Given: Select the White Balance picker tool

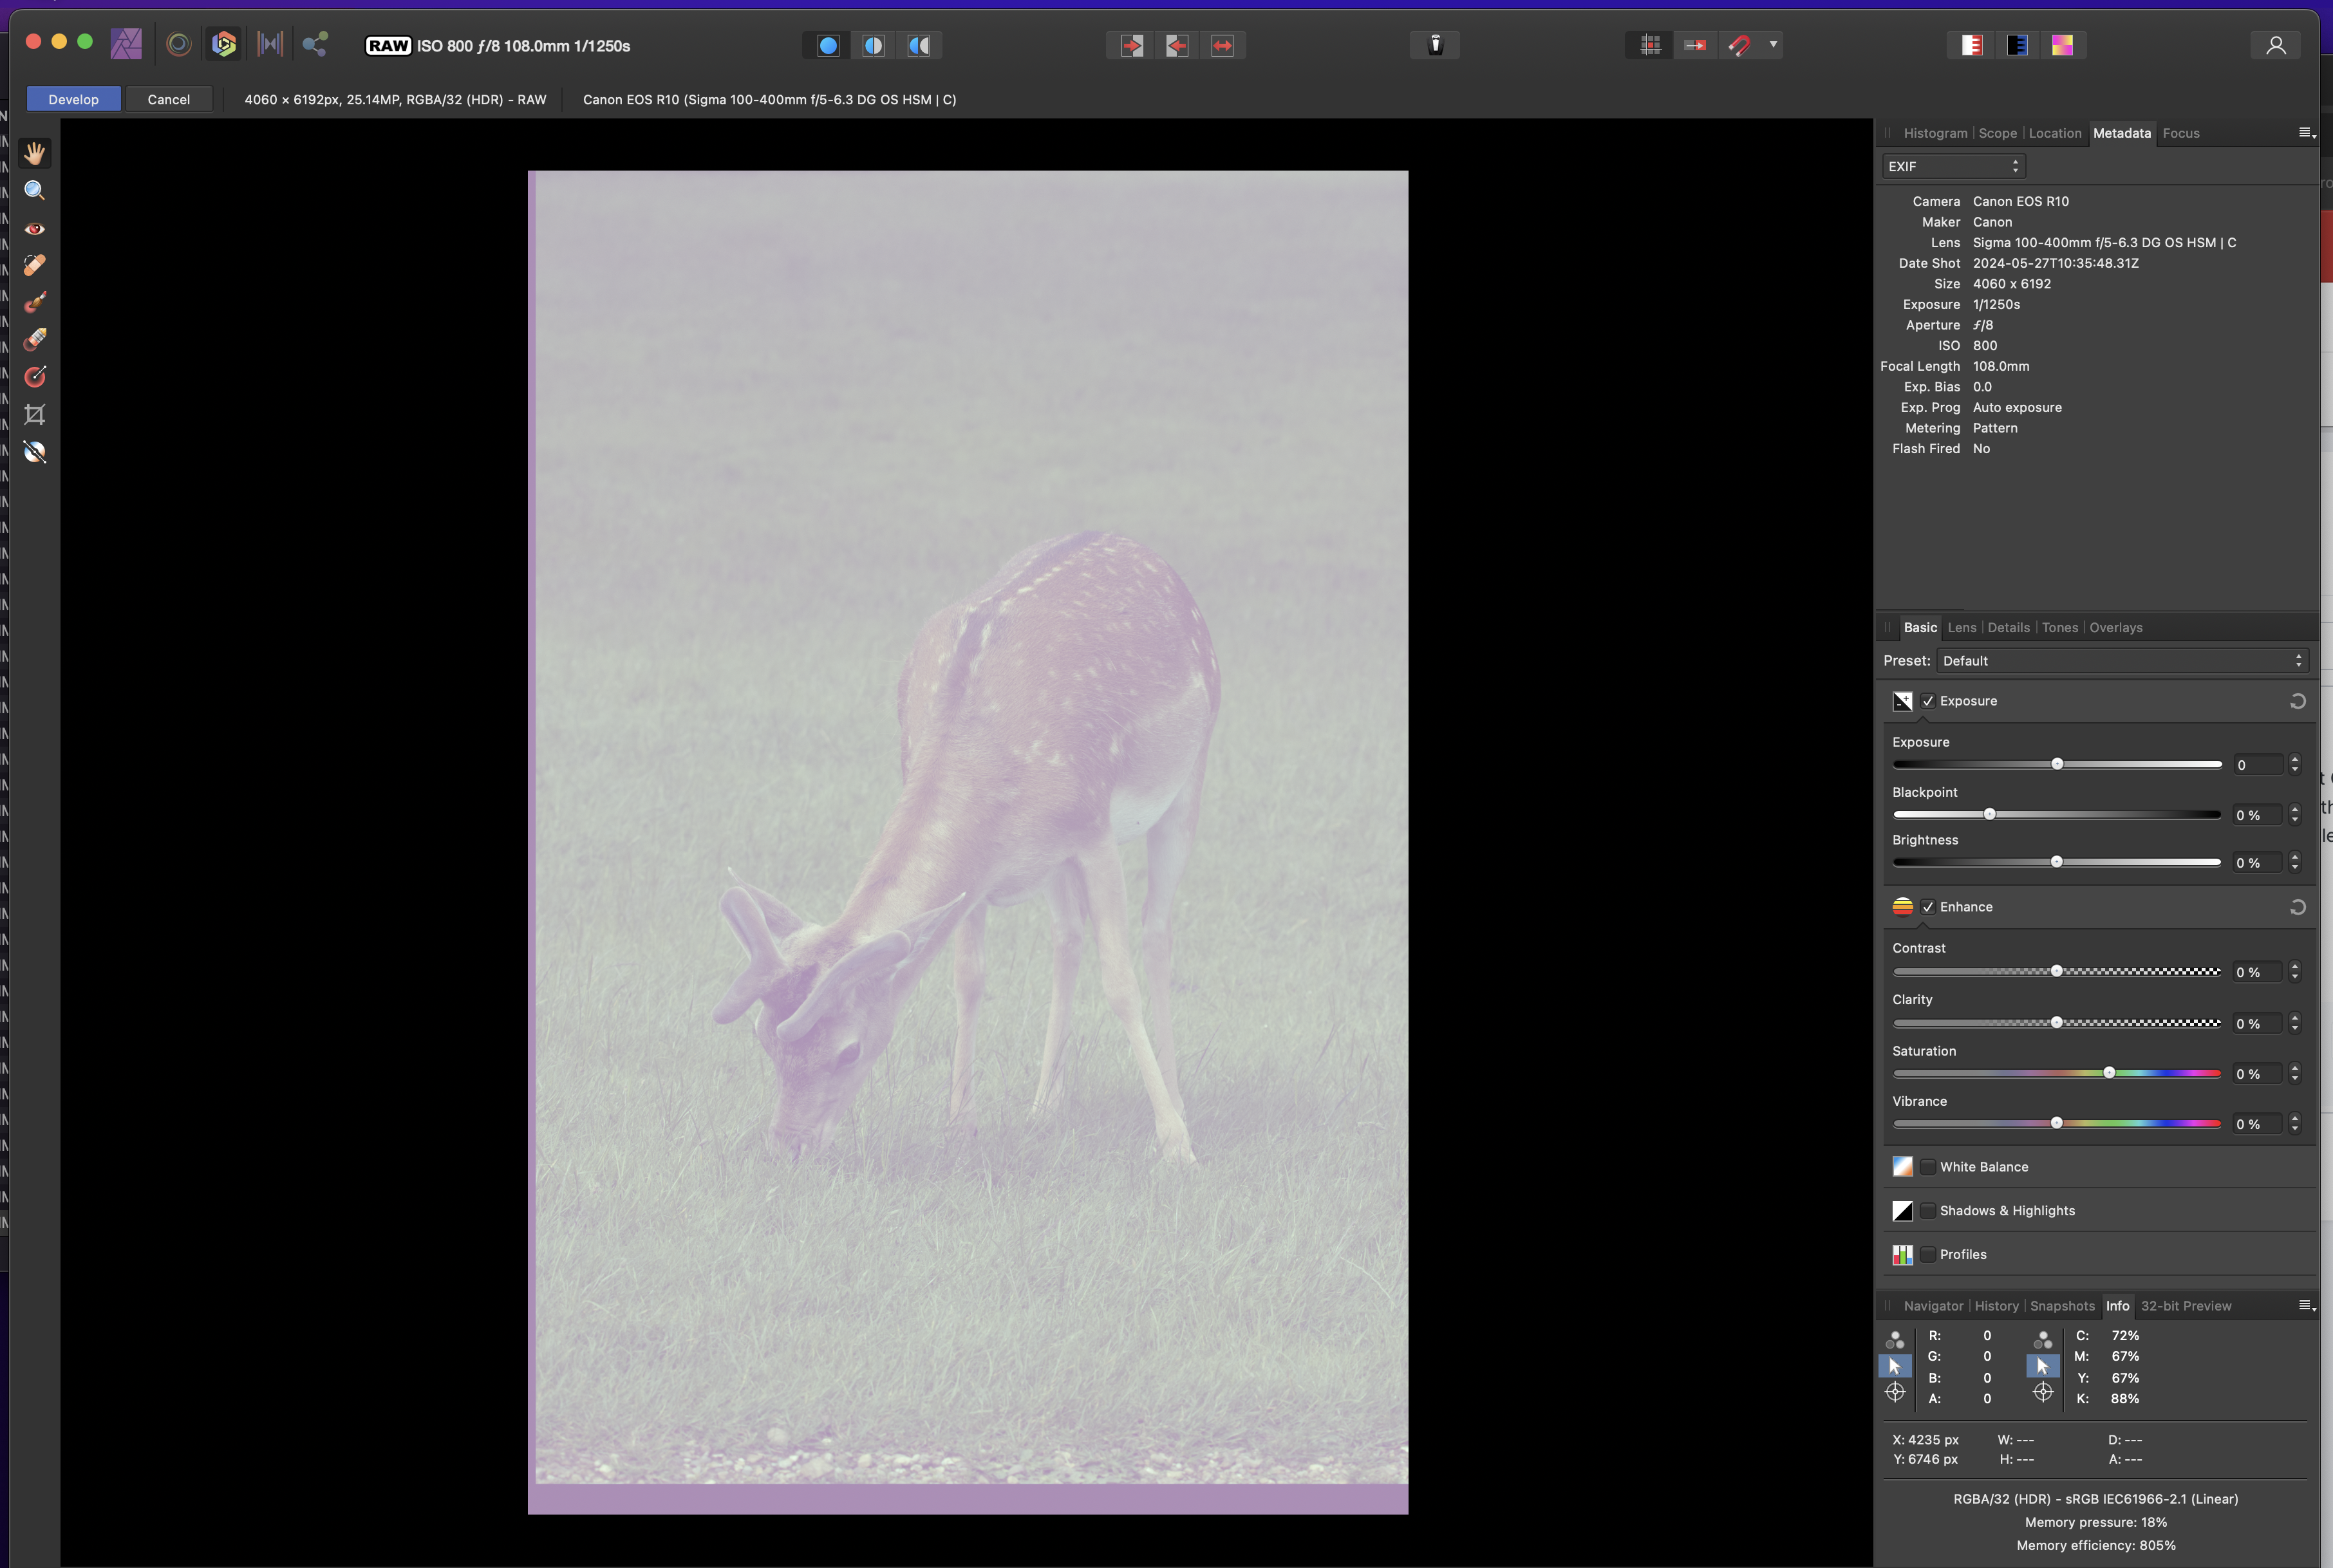Looking at the screenshot, I should click(34, 451).
